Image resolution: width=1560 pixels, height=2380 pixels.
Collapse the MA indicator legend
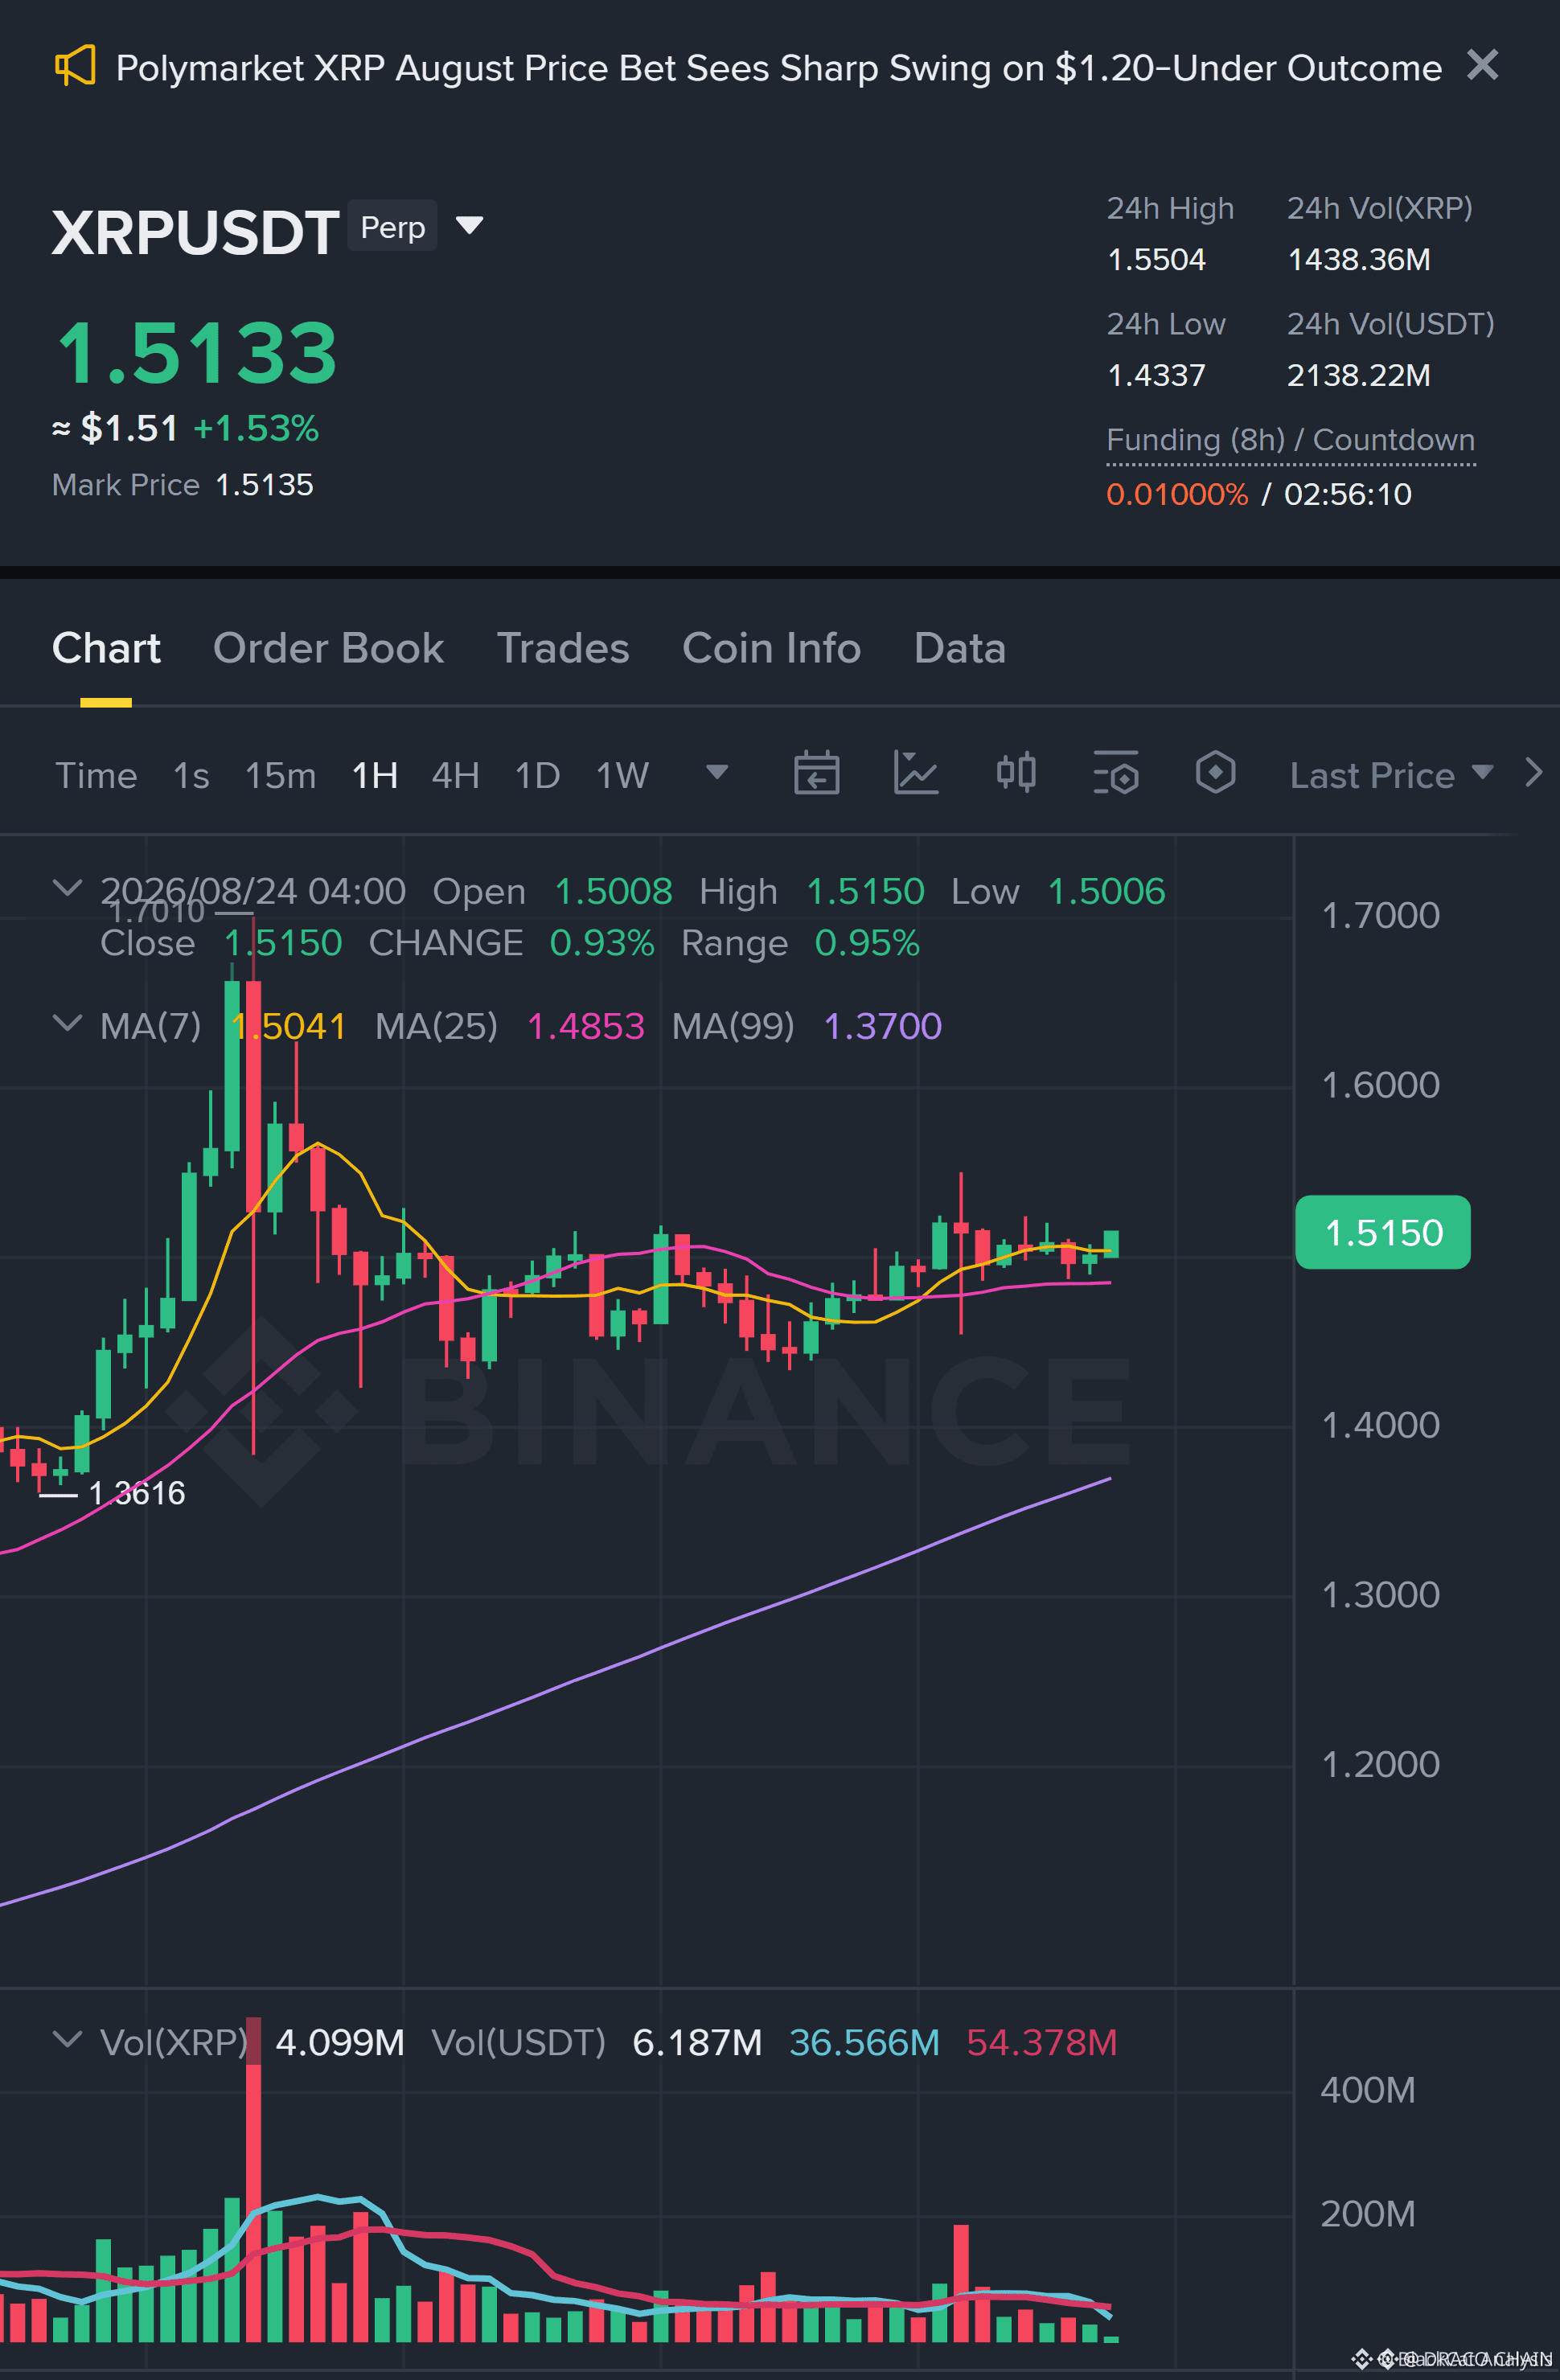coord(67,1022)
